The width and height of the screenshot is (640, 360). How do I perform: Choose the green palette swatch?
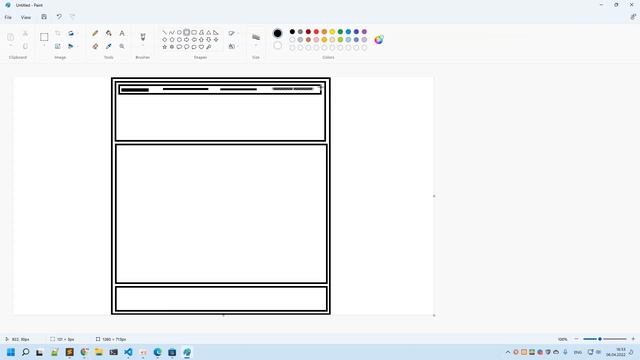coord(340,31)
